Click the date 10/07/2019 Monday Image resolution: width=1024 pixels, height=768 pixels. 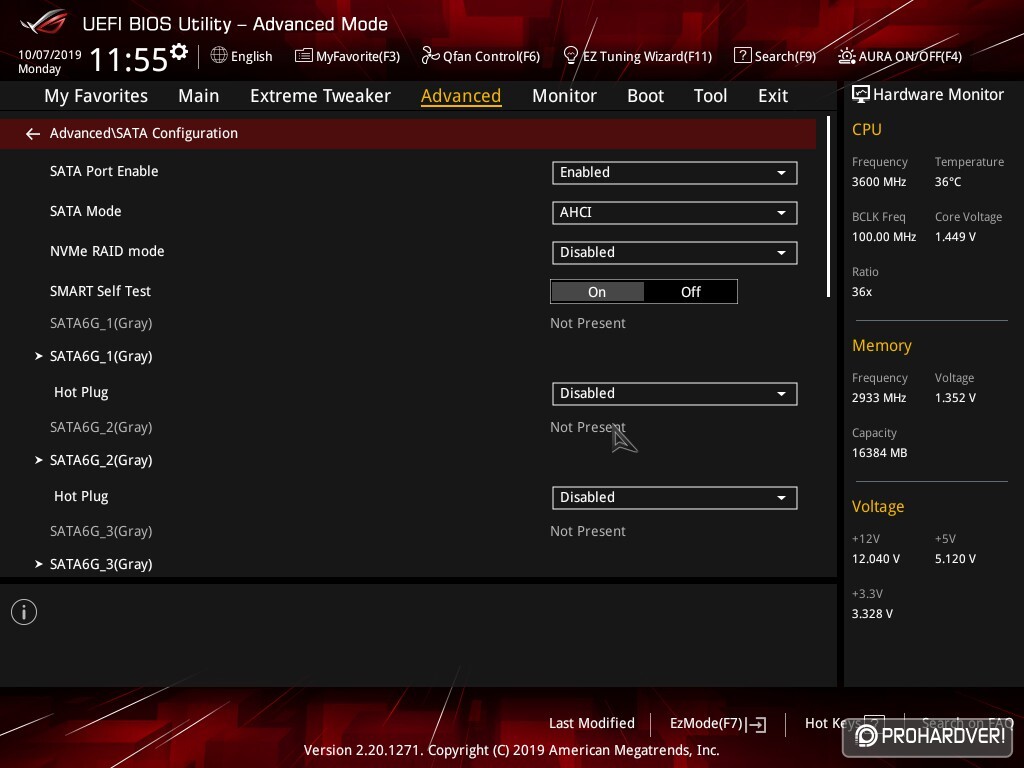[x=50, y=61]
